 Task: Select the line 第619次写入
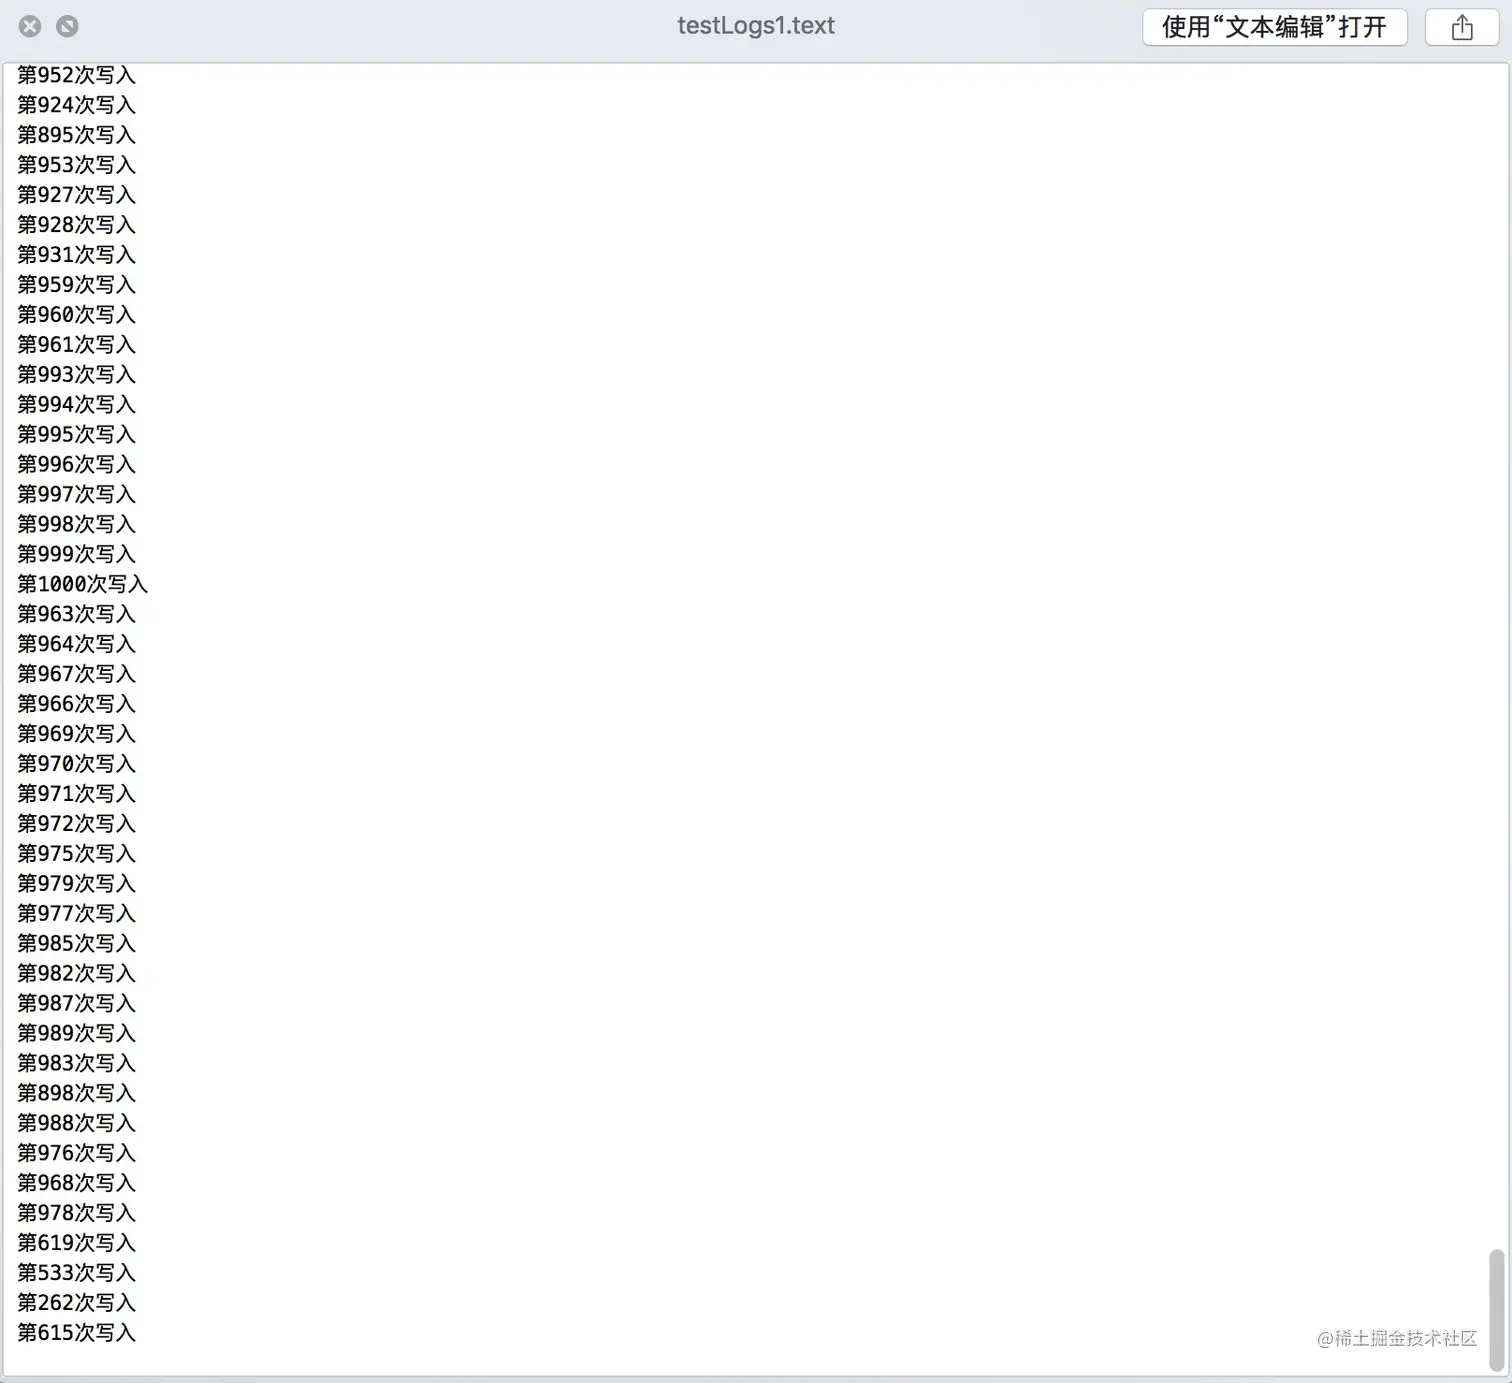(x=76, y=1244)
